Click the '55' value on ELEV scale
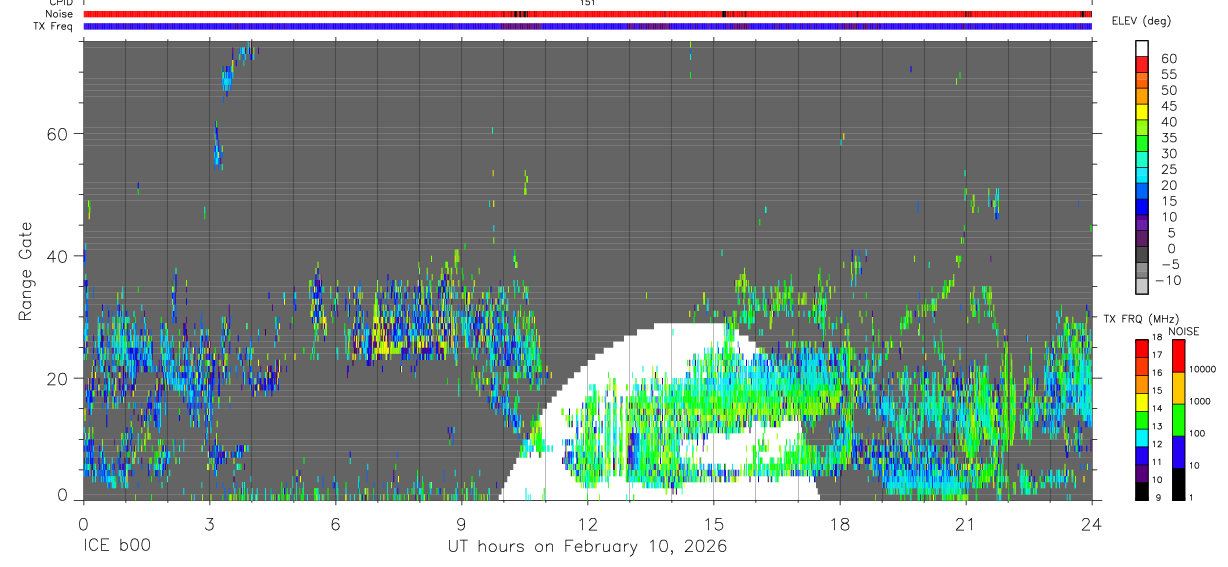 (x=1169, y=75)
